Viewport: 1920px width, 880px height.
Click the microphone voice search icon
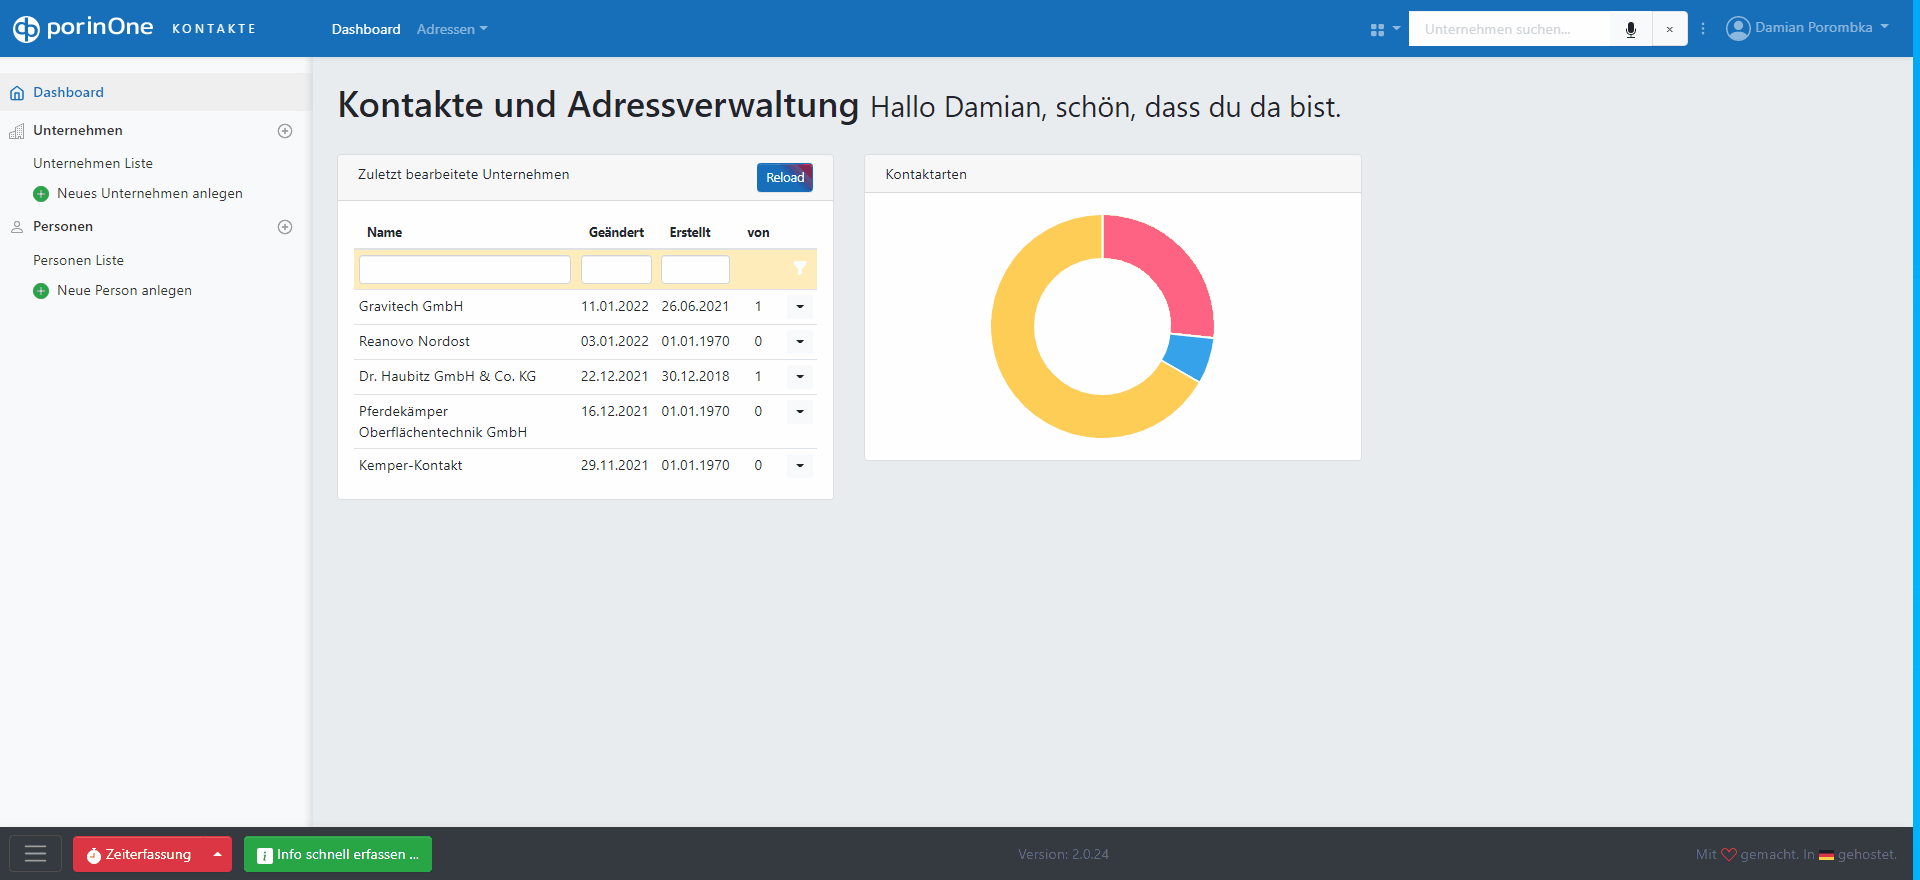click(1631, 29)
